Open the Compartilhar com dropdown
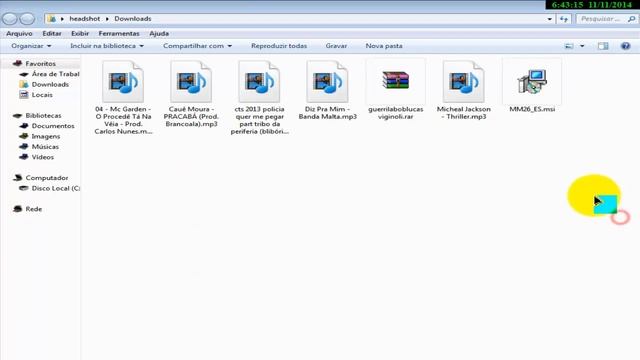The width and height of the screenshot is (640, 360). (x=198, y=46)
